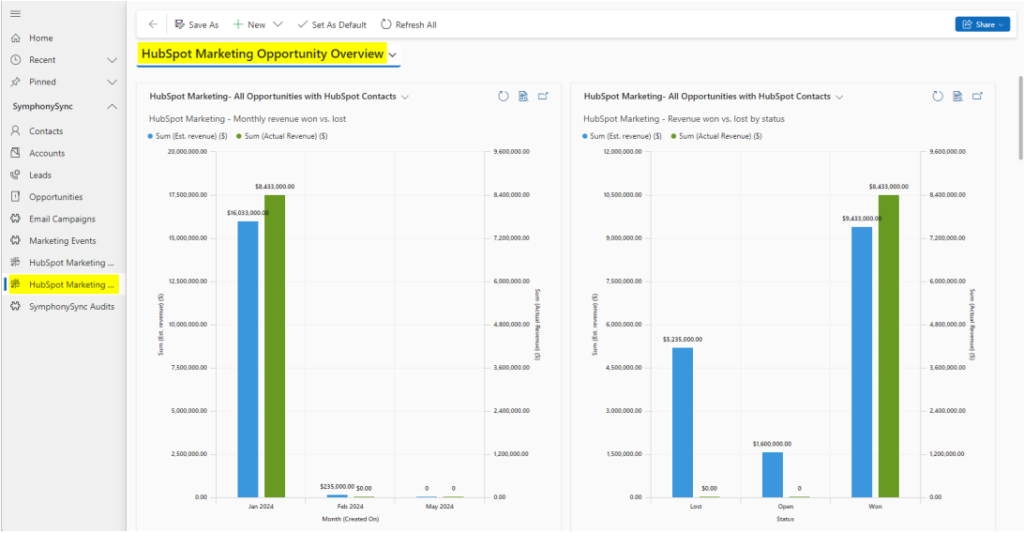Screen dimensions: 1024x533
Task: Select the highlighted HubSpot Marketing sidebar item
Action: click(63, 285)
